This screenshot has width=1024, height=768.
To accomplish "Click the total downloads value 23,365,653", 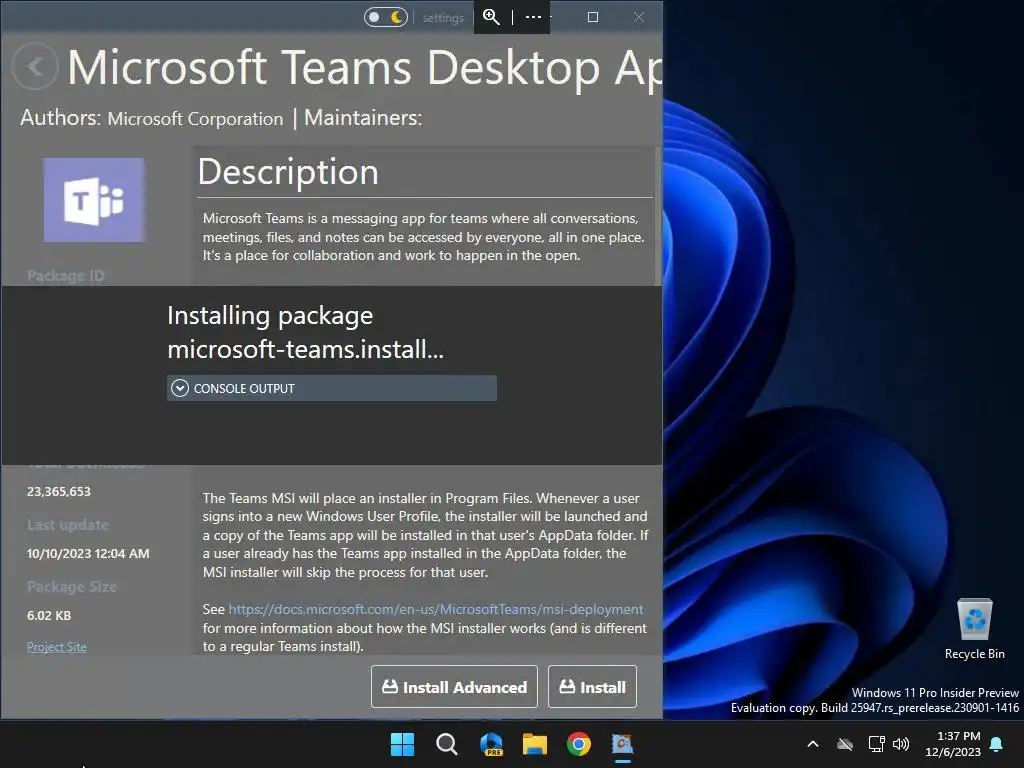I will point(59,491).
